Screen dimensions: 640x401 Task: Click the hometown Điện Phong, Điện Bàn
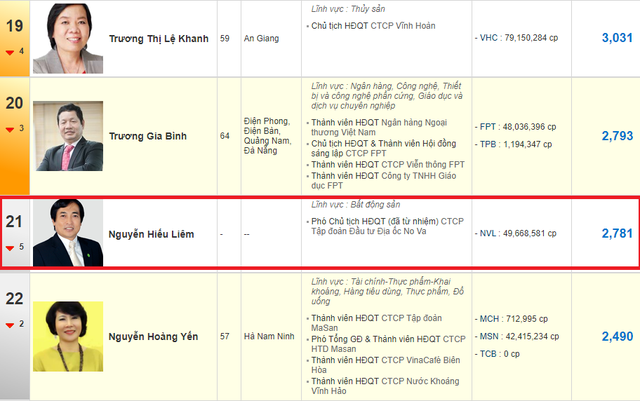(x=267, y=126)
